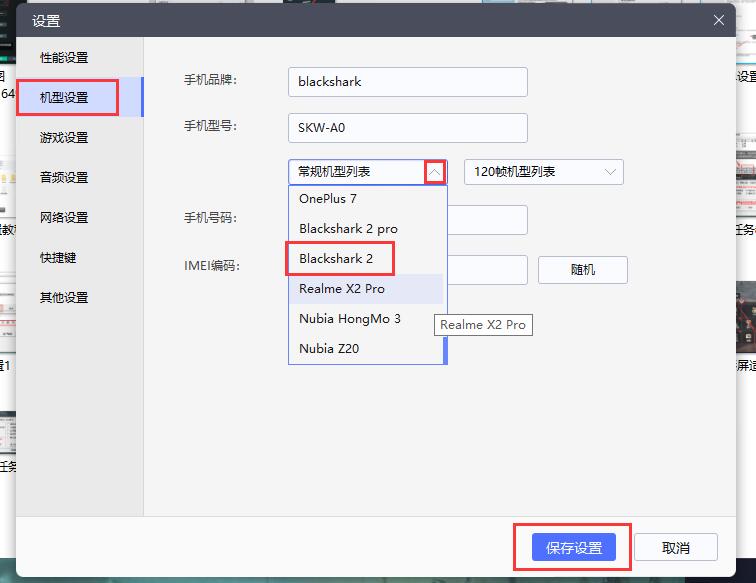
Task: Click 保存设置 button
Action: tap(574, 547)
